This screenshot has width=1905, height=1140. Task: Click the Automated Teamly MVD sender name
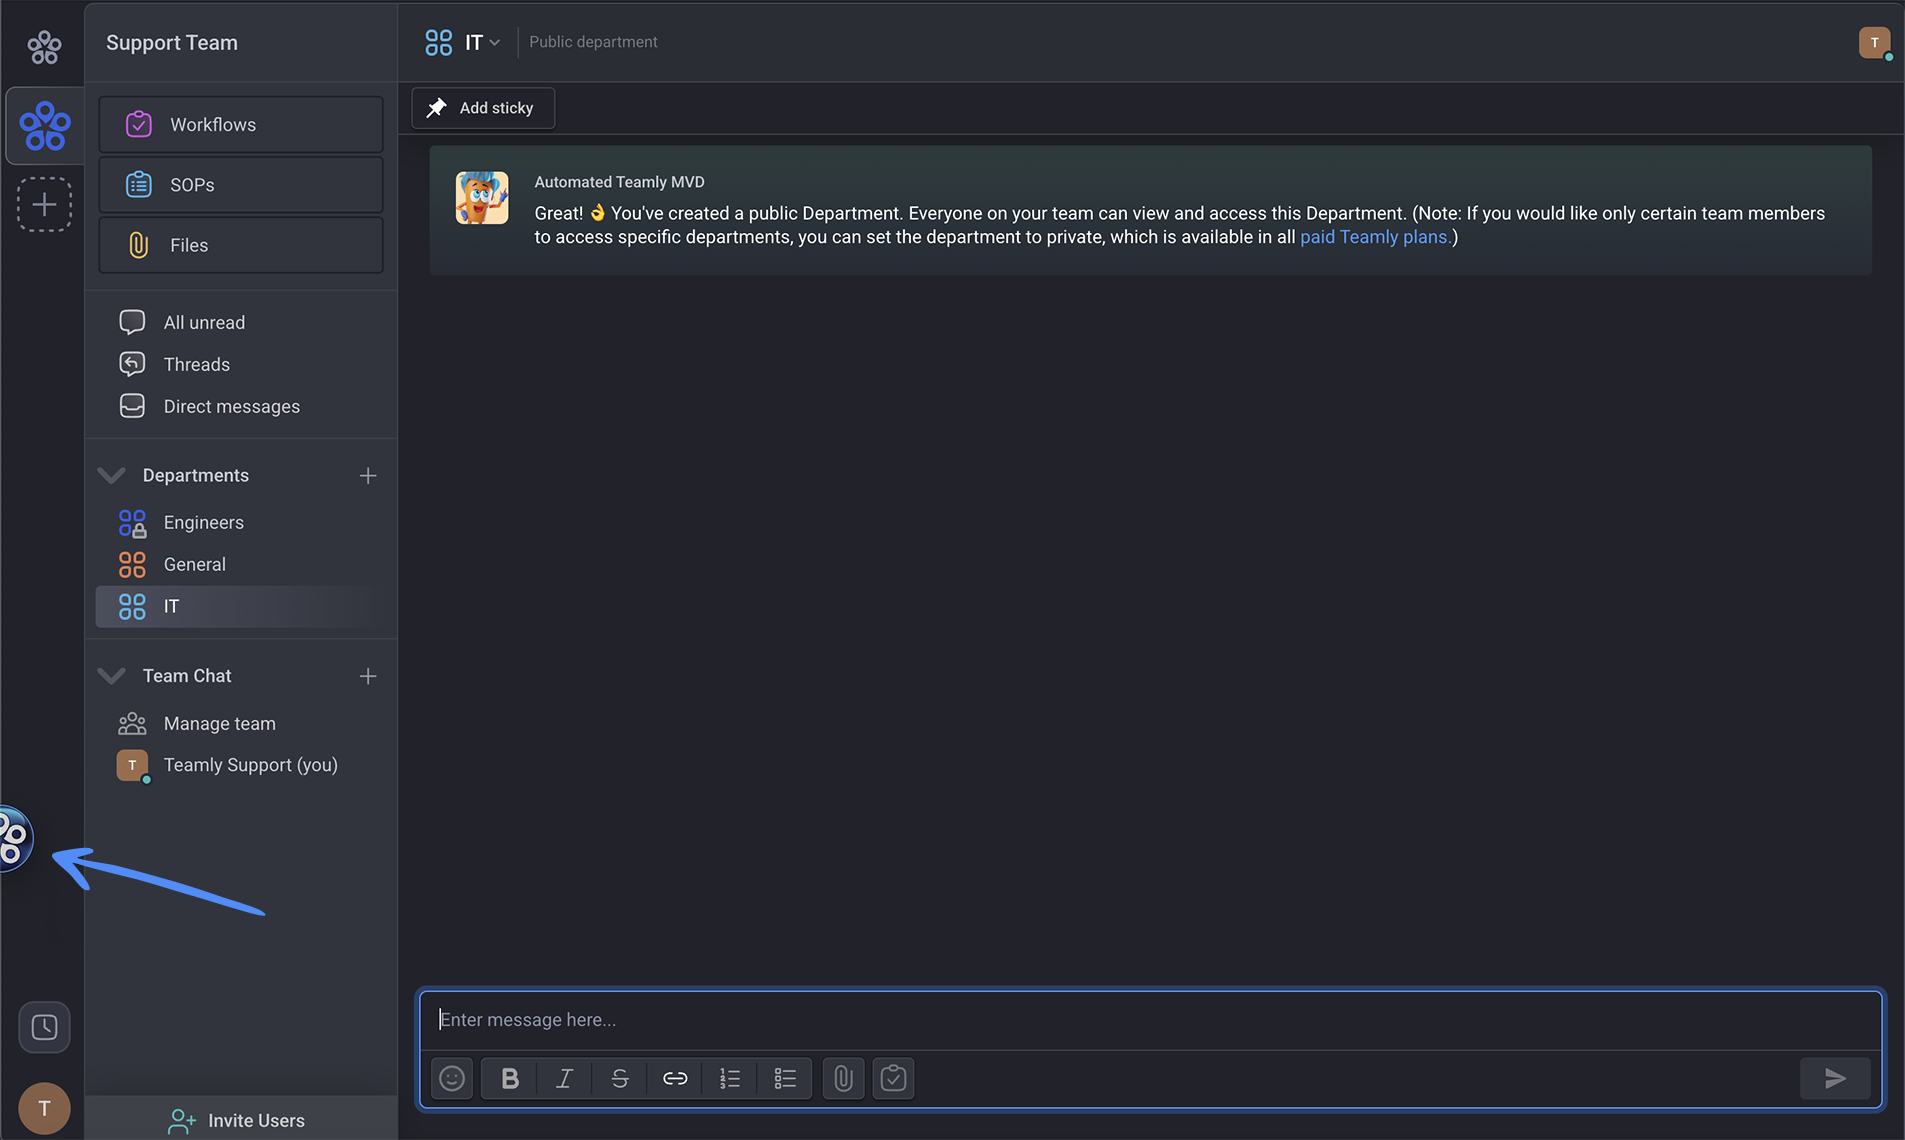coord(619,182)
